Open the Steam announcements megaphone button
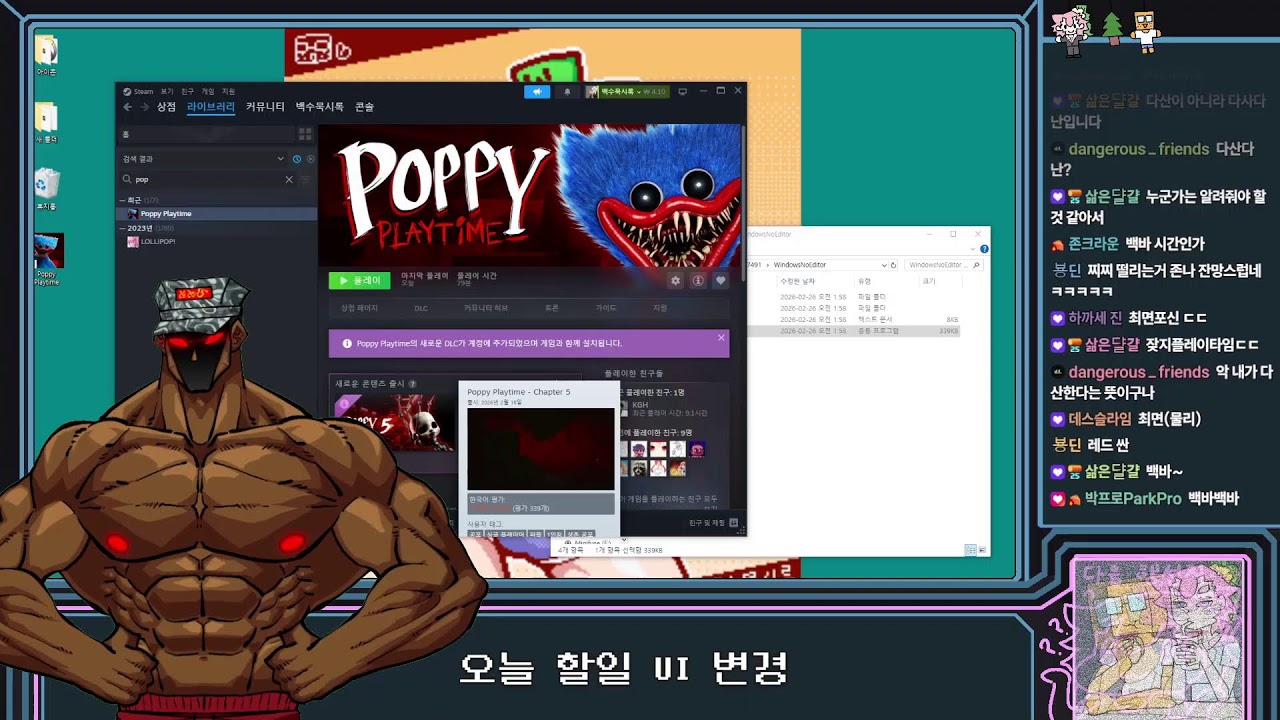Screen dimensions: 1280x720 point(537,91)
